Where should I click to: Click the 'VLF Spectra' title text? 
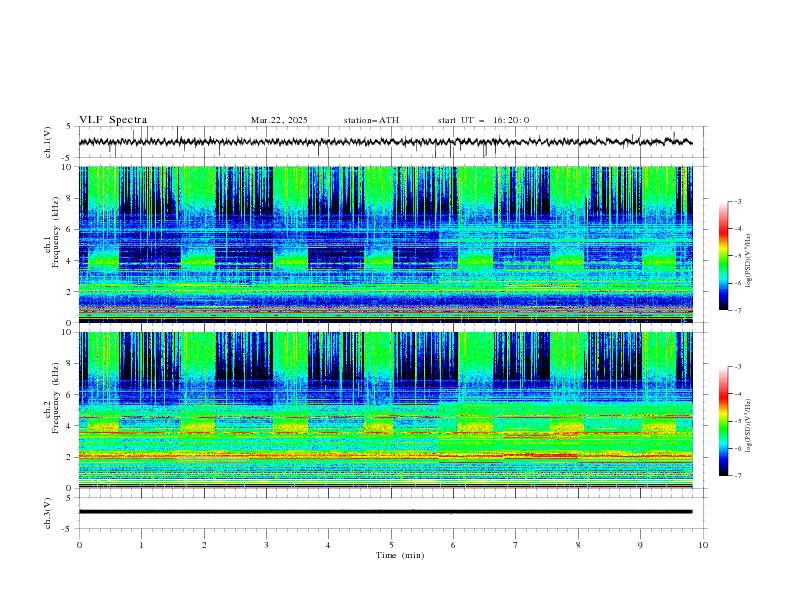[113, 120]
